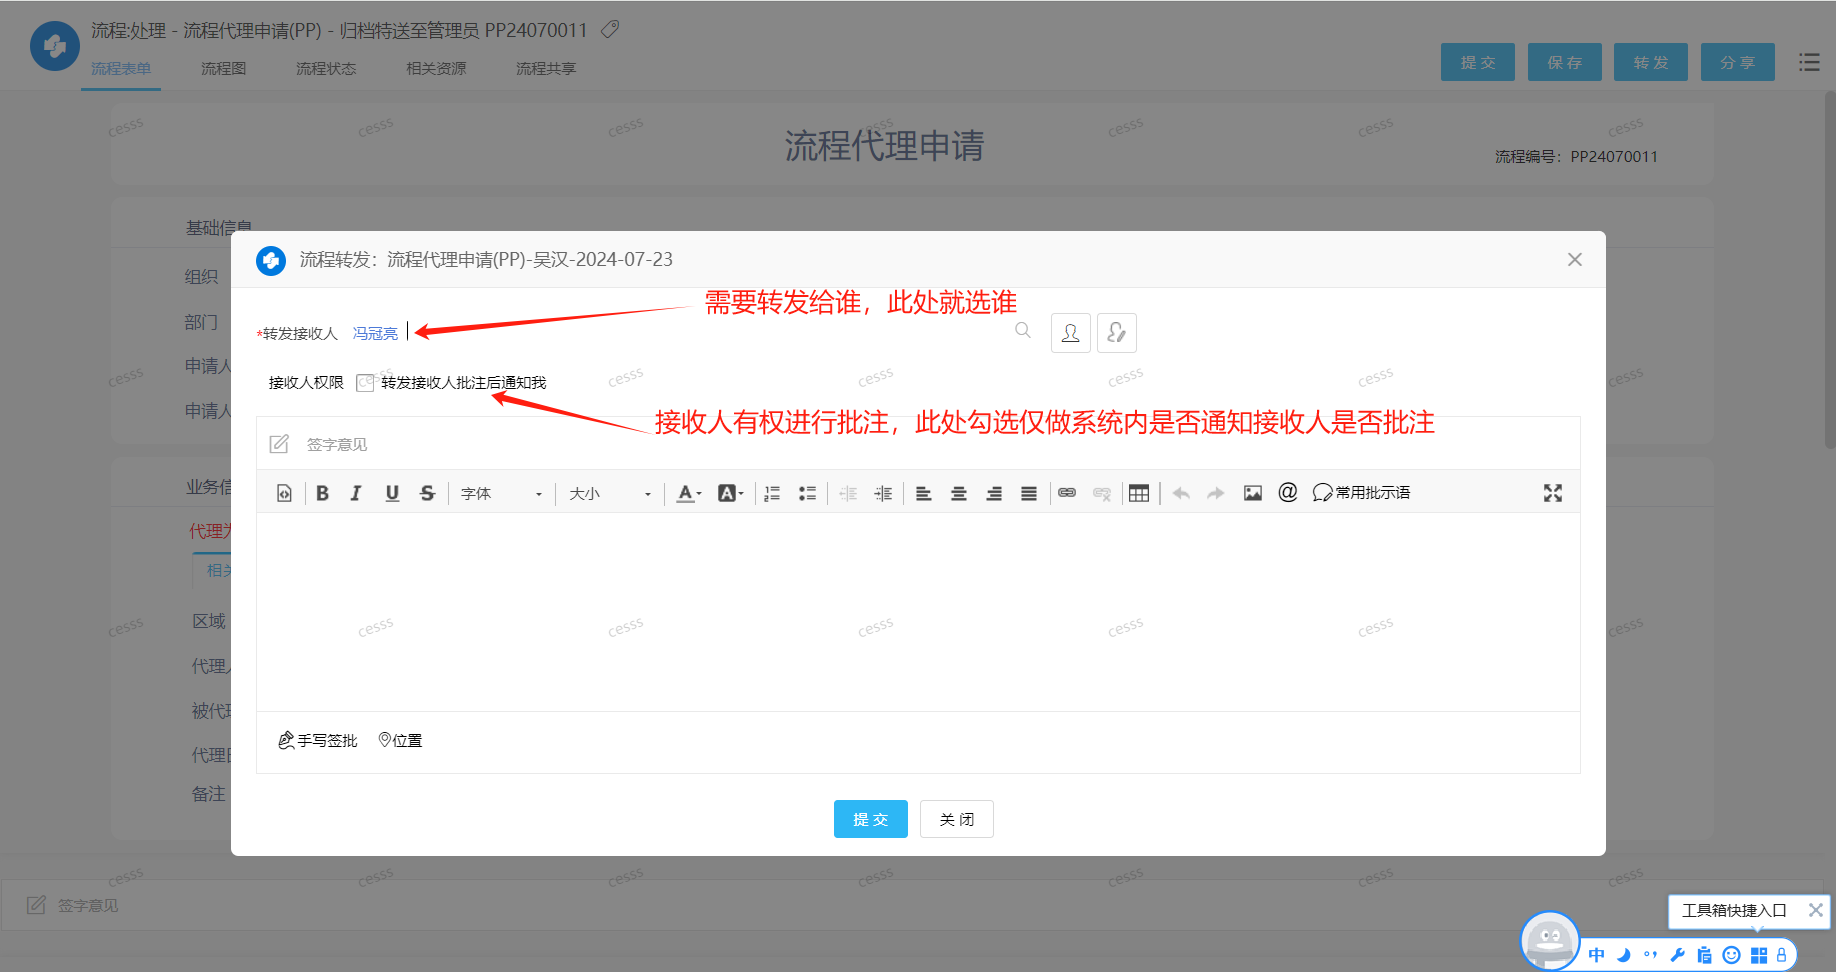Justify the text alignment

[x=1029, y=493]
